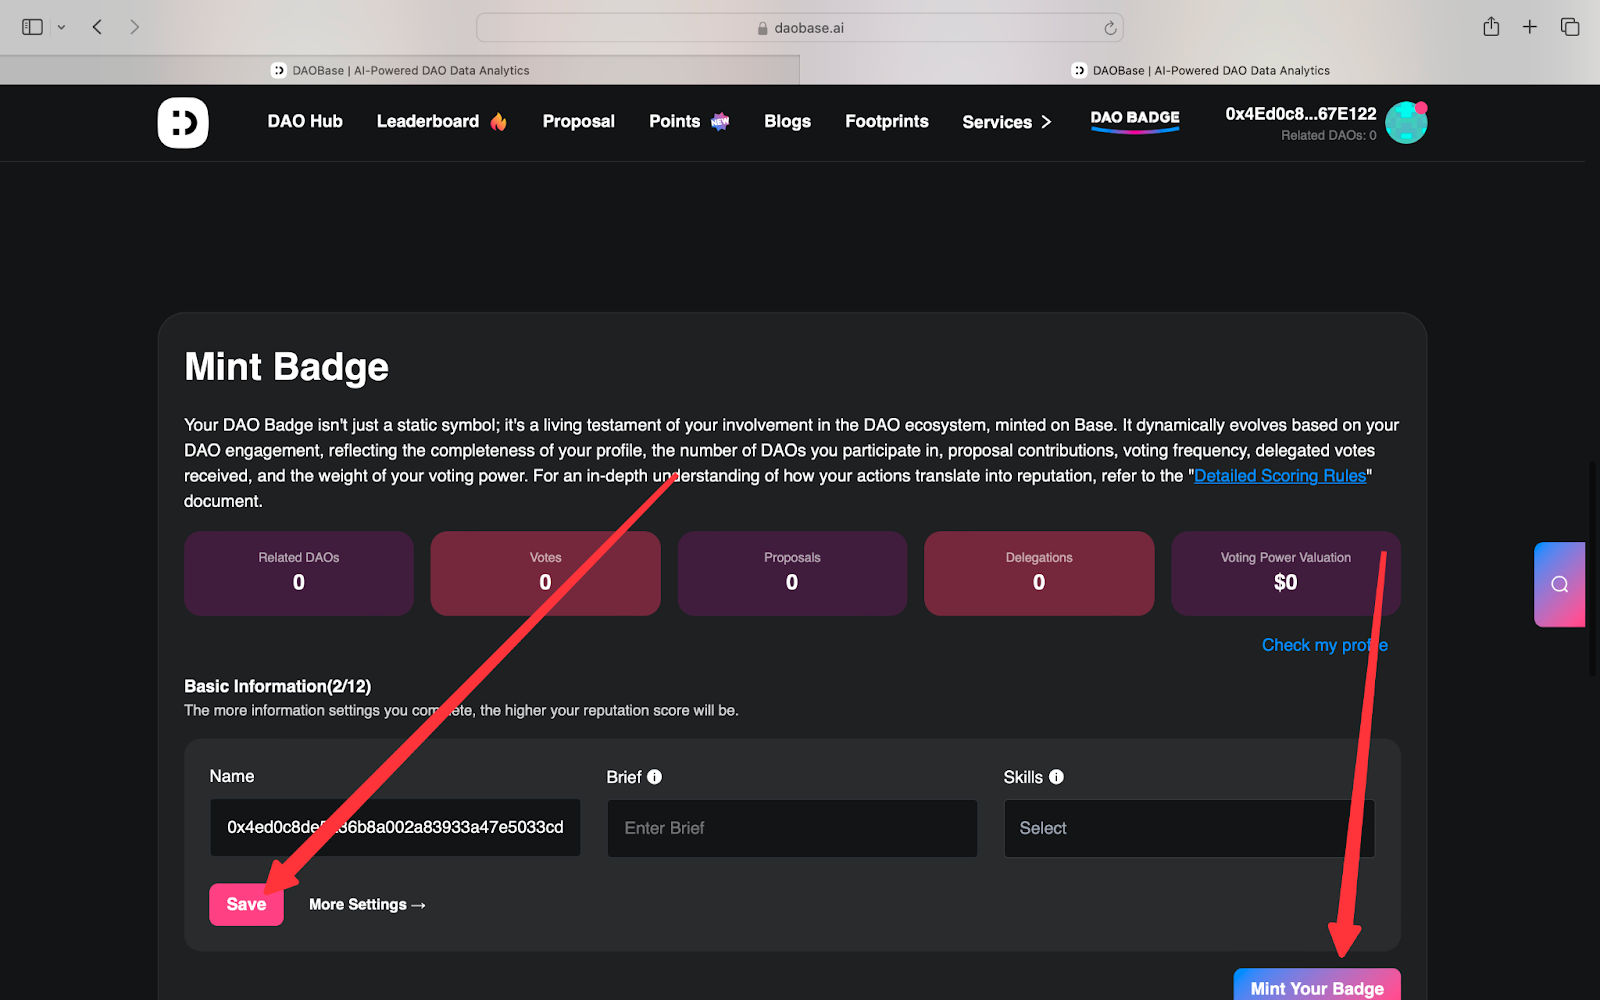Open More Settings link
1600x1000 pixels.
pos(367,904)
